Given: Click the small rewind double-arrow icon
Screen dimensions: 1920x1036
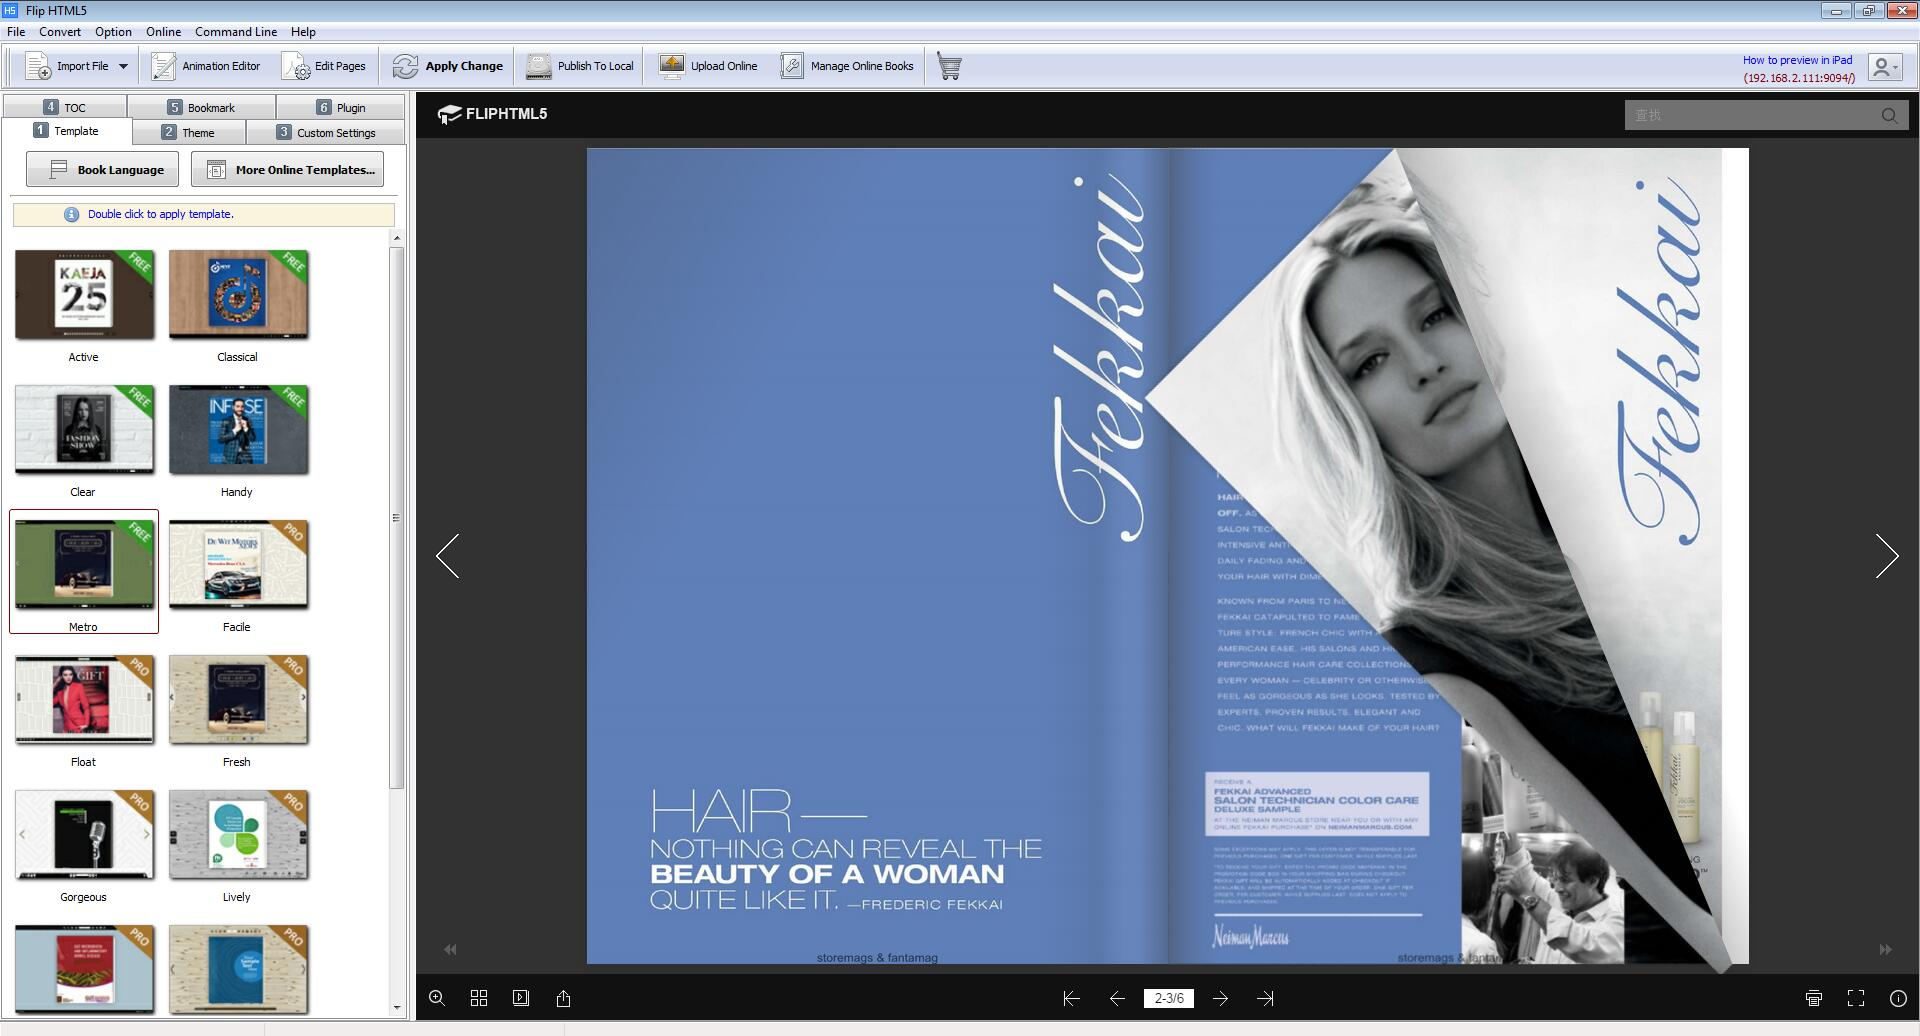Looking at the screenshot, I should tap(450, 949).
